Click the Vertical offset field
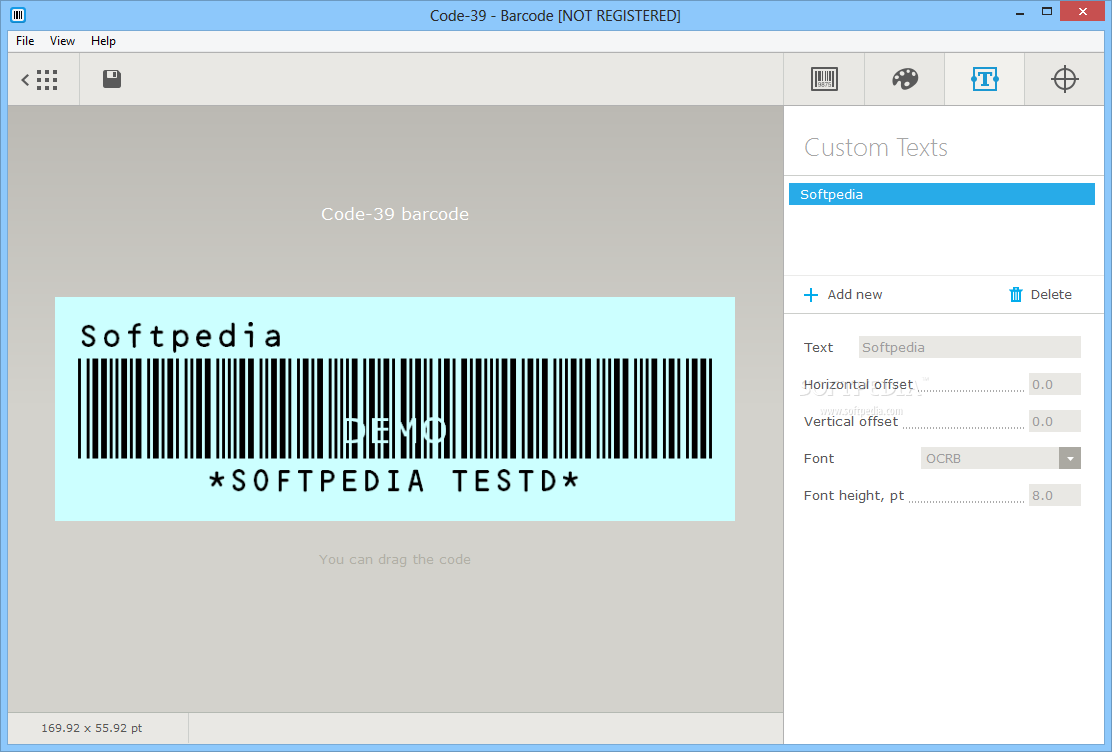This screenshot has width=1112, height=752. pos(1055,421)
